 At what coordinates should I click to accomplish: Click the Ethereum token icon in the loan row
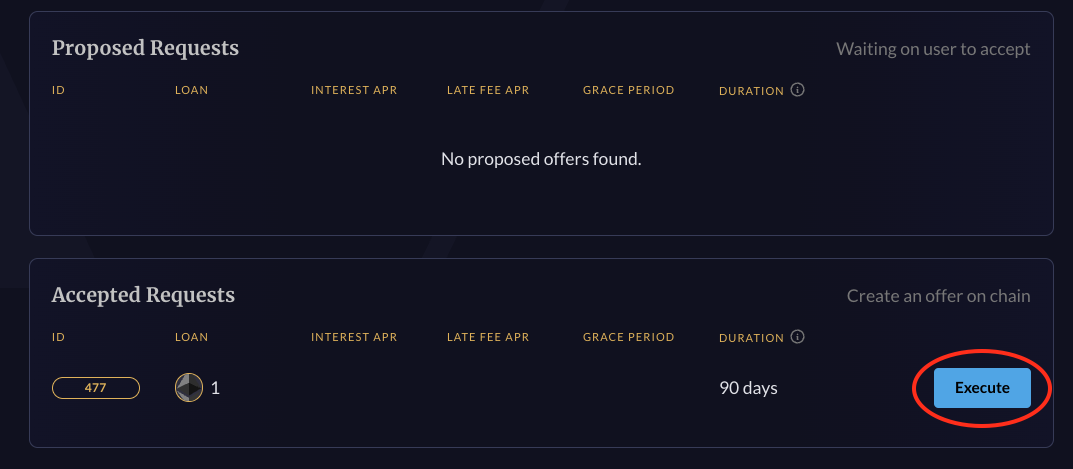pyautogui.click(x=189, y=388)
